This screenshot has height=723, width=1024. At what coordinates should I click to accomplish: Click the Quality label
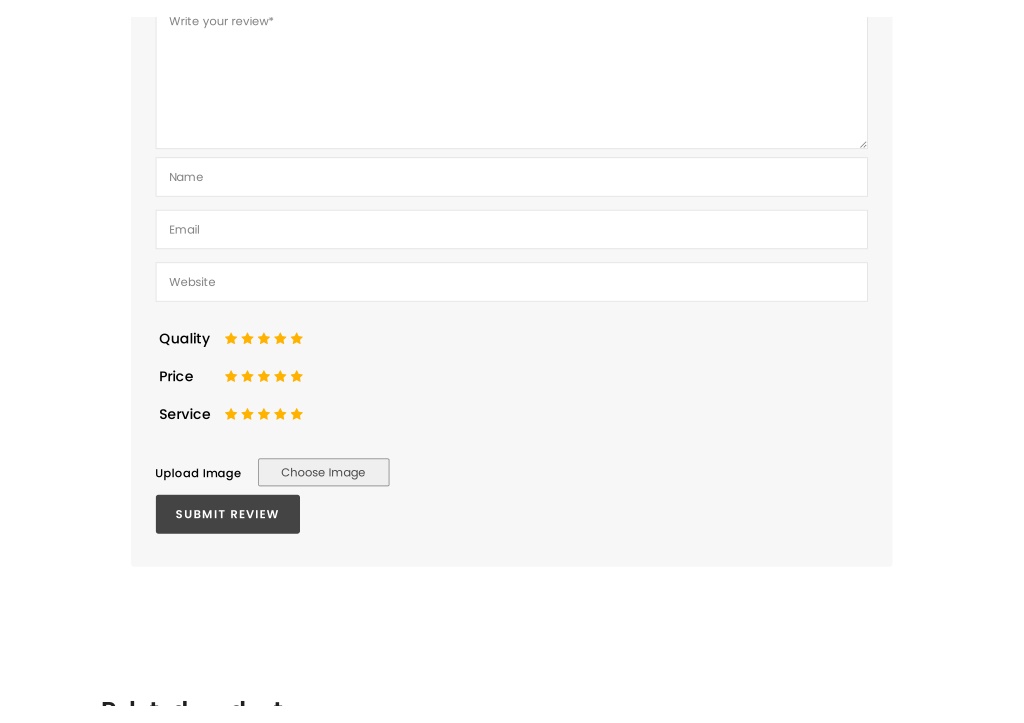coord(184,339)
